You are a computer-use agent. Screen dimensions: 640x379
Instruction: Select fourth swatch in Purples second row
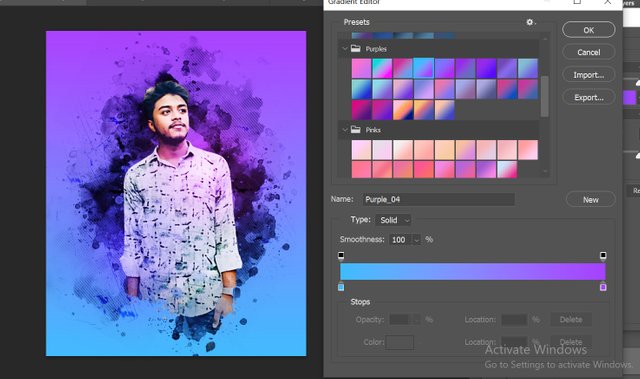(424, 89)
